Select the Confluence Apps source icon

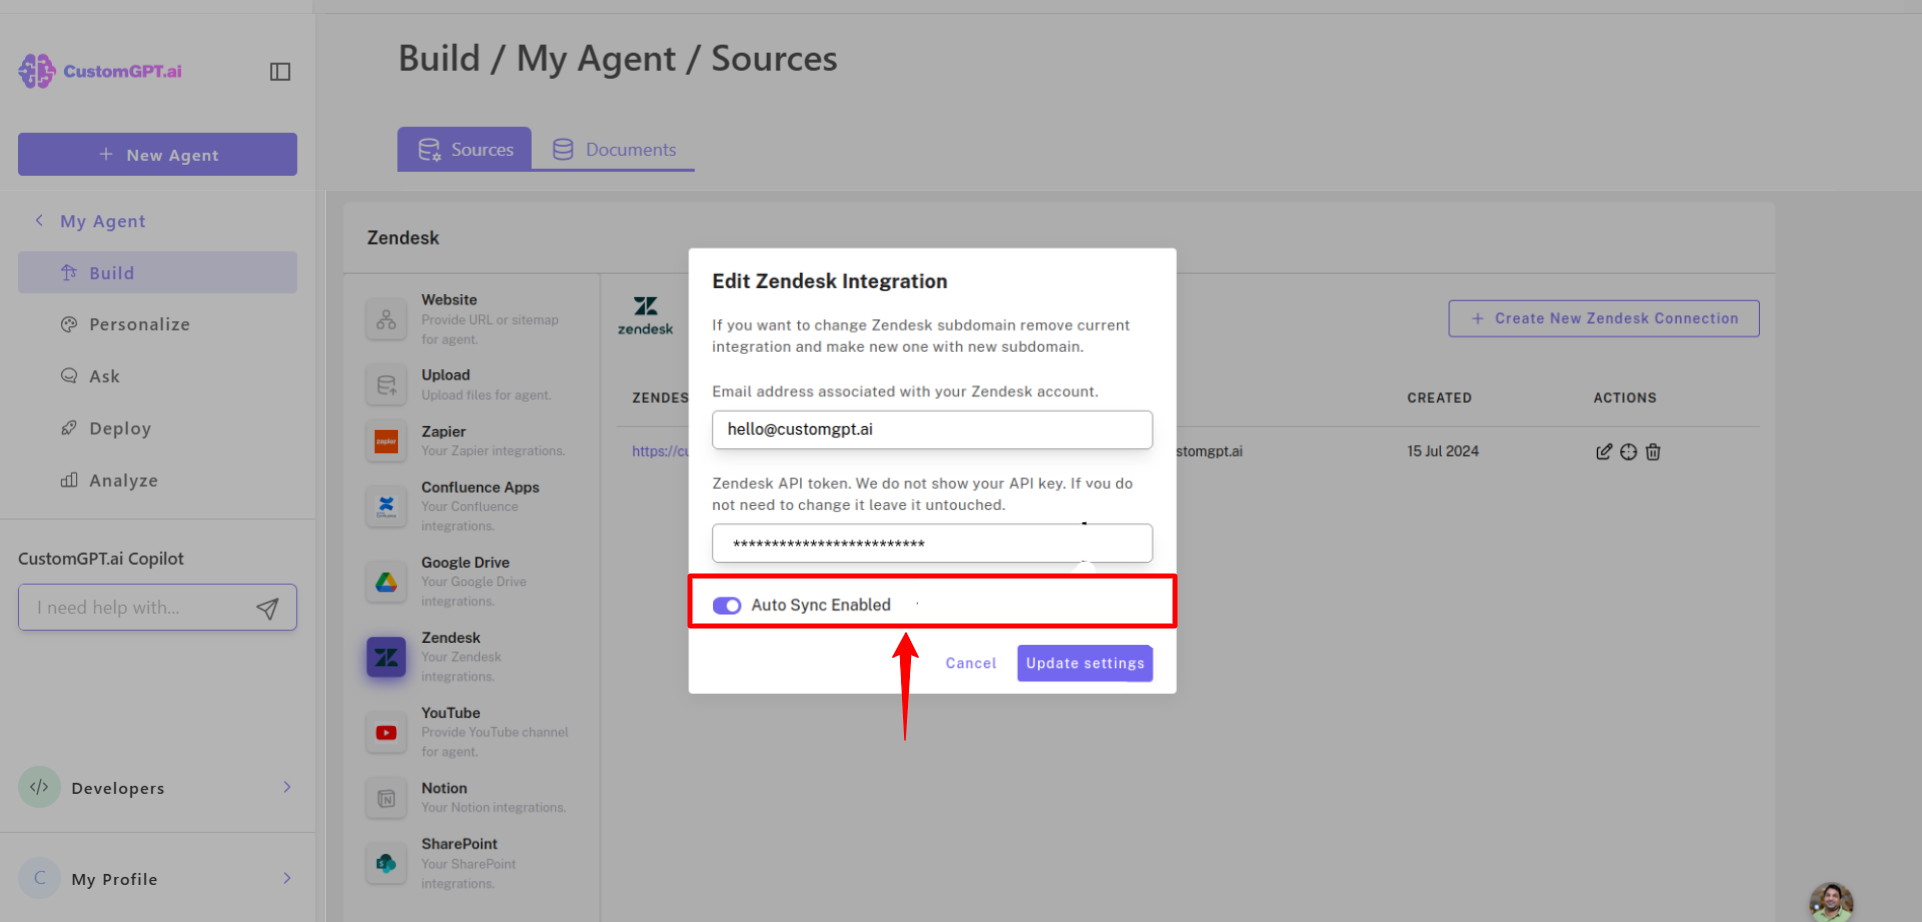click(x=386, y=506)
